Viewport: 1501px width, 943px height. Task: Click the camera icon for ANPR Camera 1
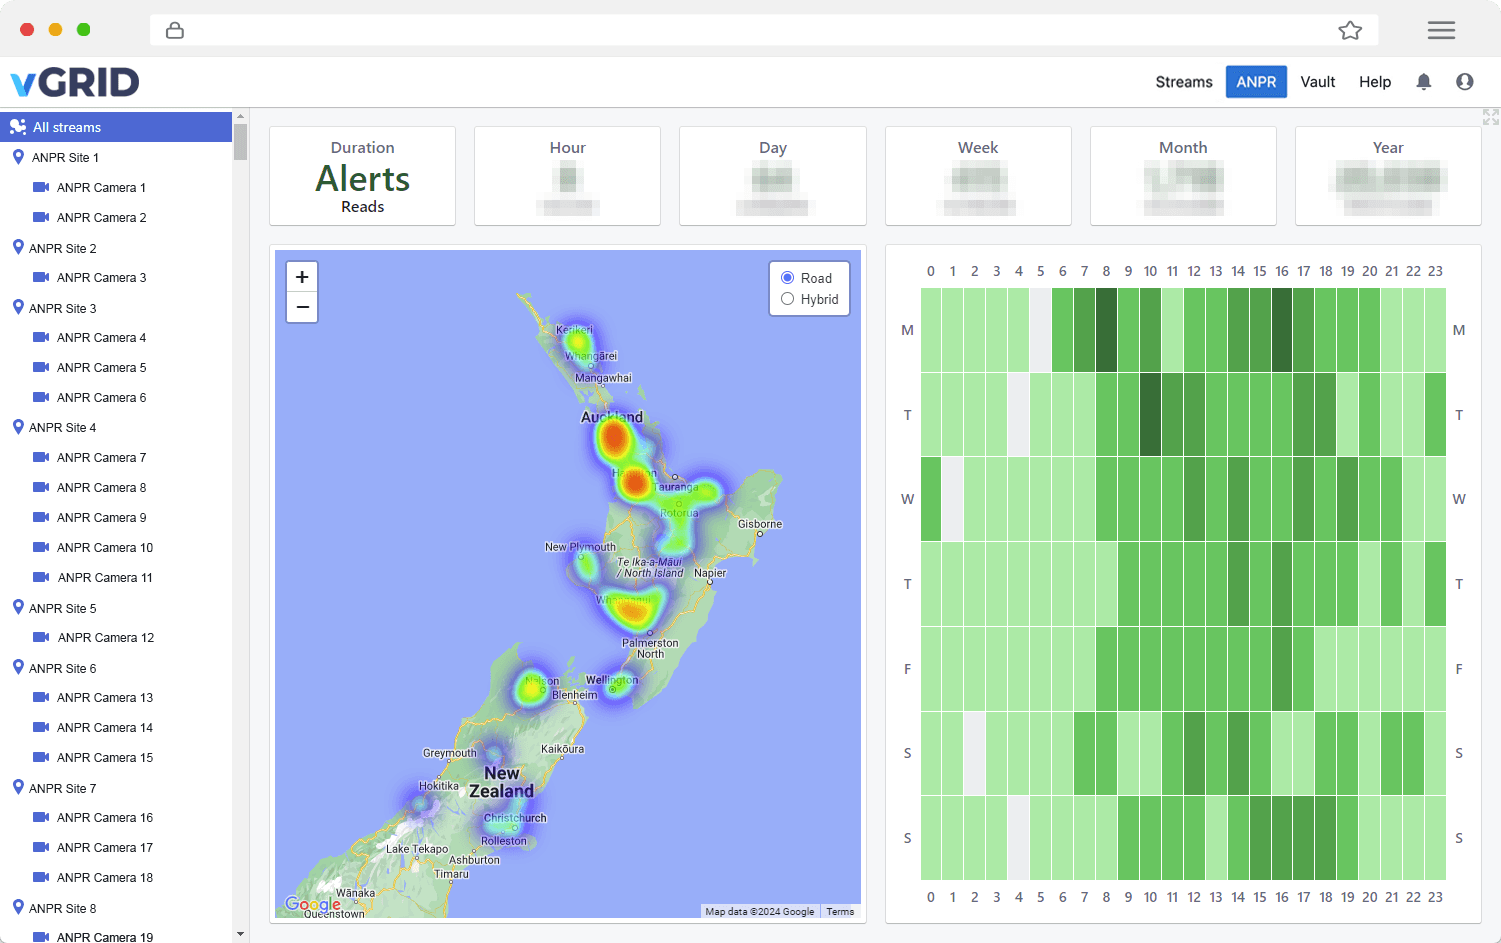click(x=41, y=187)
